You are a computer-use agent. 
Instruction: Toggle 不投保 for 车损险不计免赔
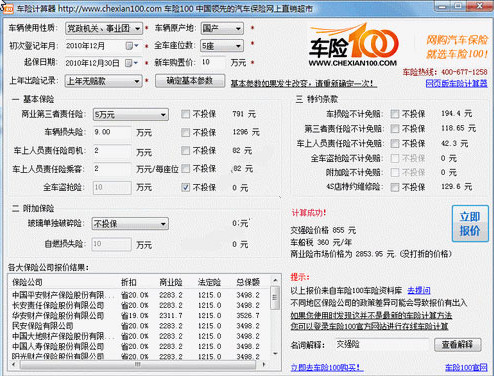click(395, 114)
